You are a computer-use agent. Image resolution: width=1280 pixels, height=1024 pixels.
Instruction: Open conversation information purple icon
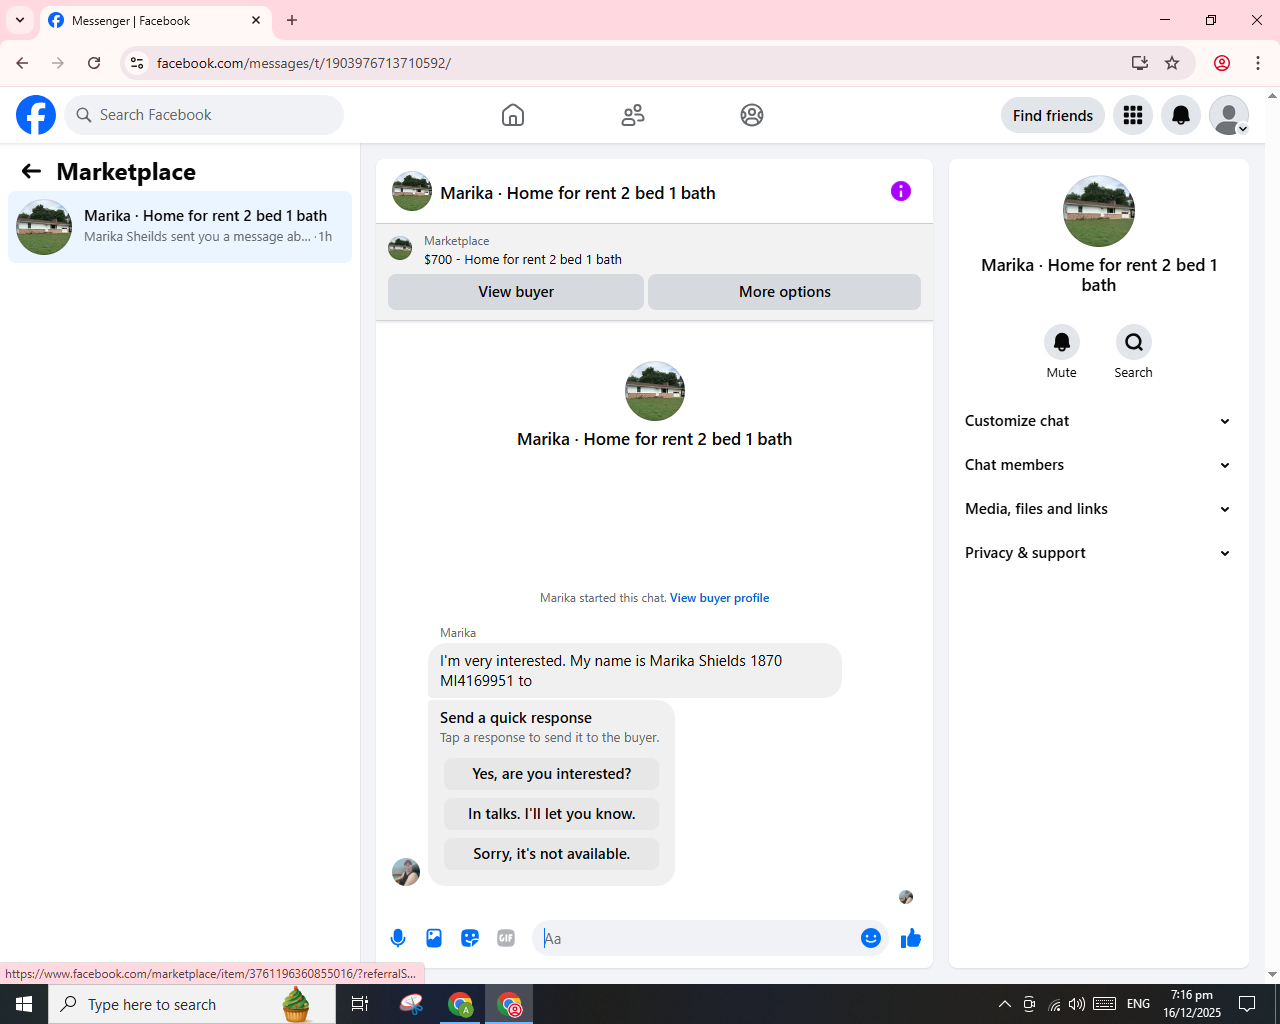(901, 191)
